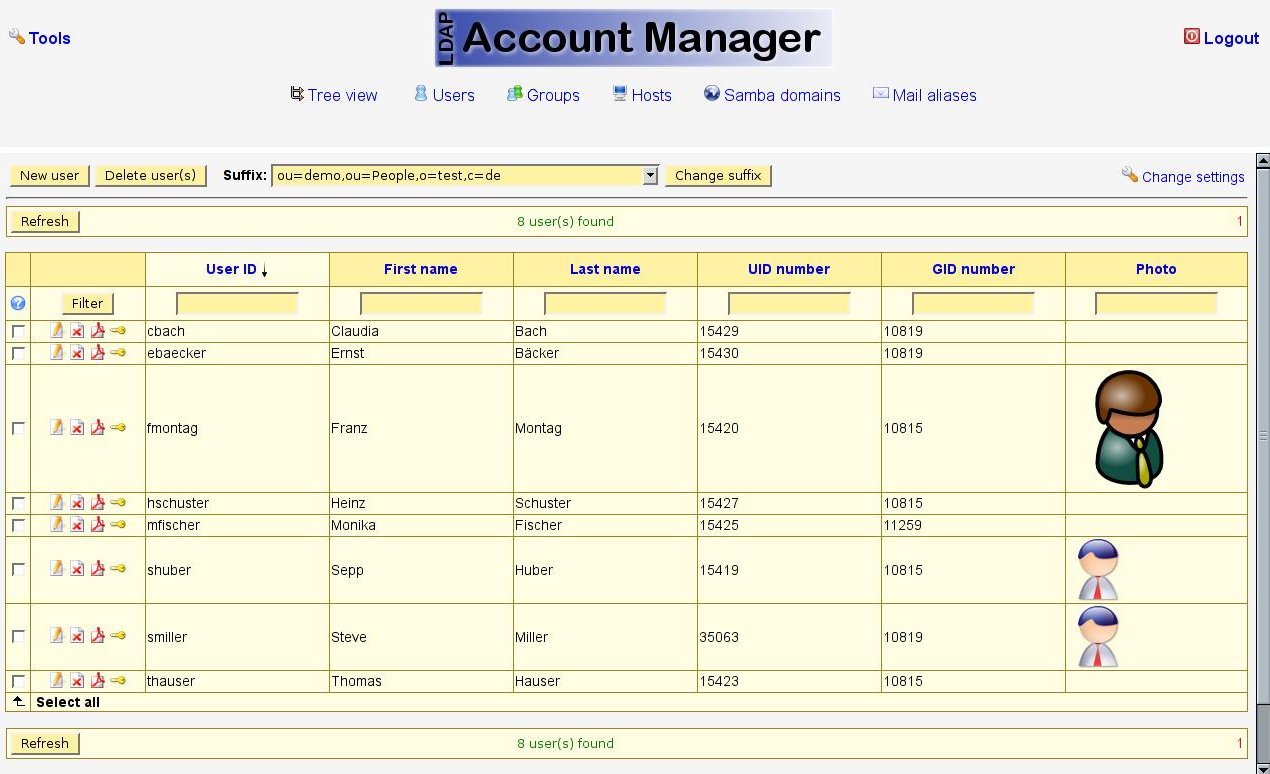Click the password key icon for hschuster
This screenshot has height=774, width=1270.
point(118,502)
